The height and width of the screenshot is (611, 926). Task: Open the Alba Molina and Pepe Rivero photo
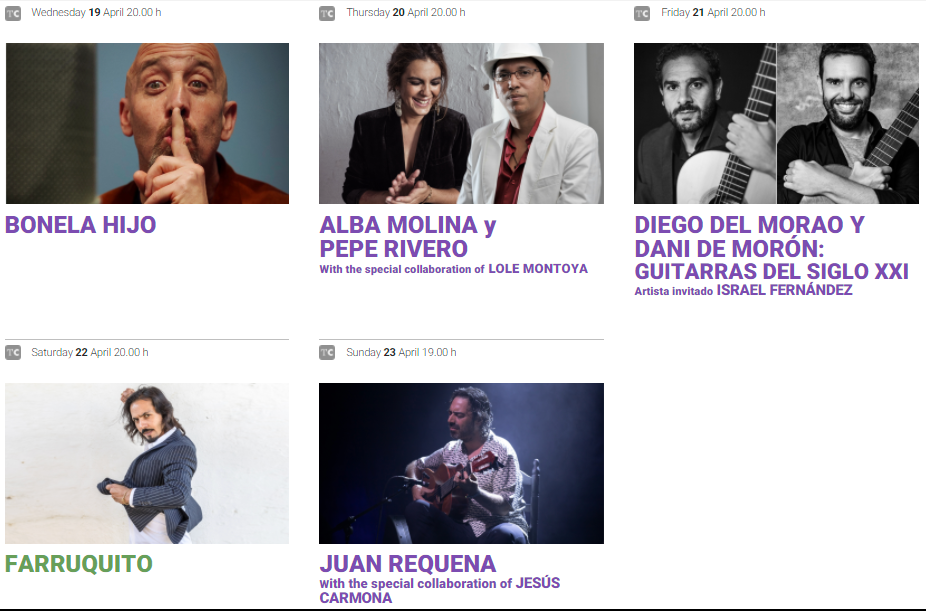tap(461, 123)
